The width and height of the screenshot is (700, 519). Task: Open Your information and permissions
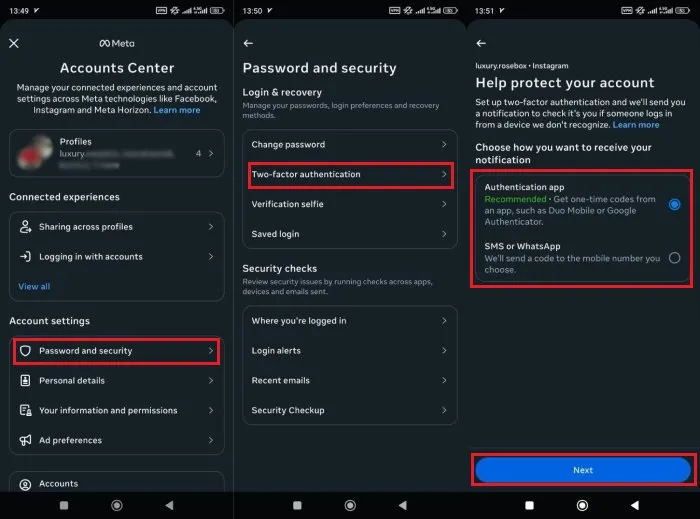click(x=117, y=411)
